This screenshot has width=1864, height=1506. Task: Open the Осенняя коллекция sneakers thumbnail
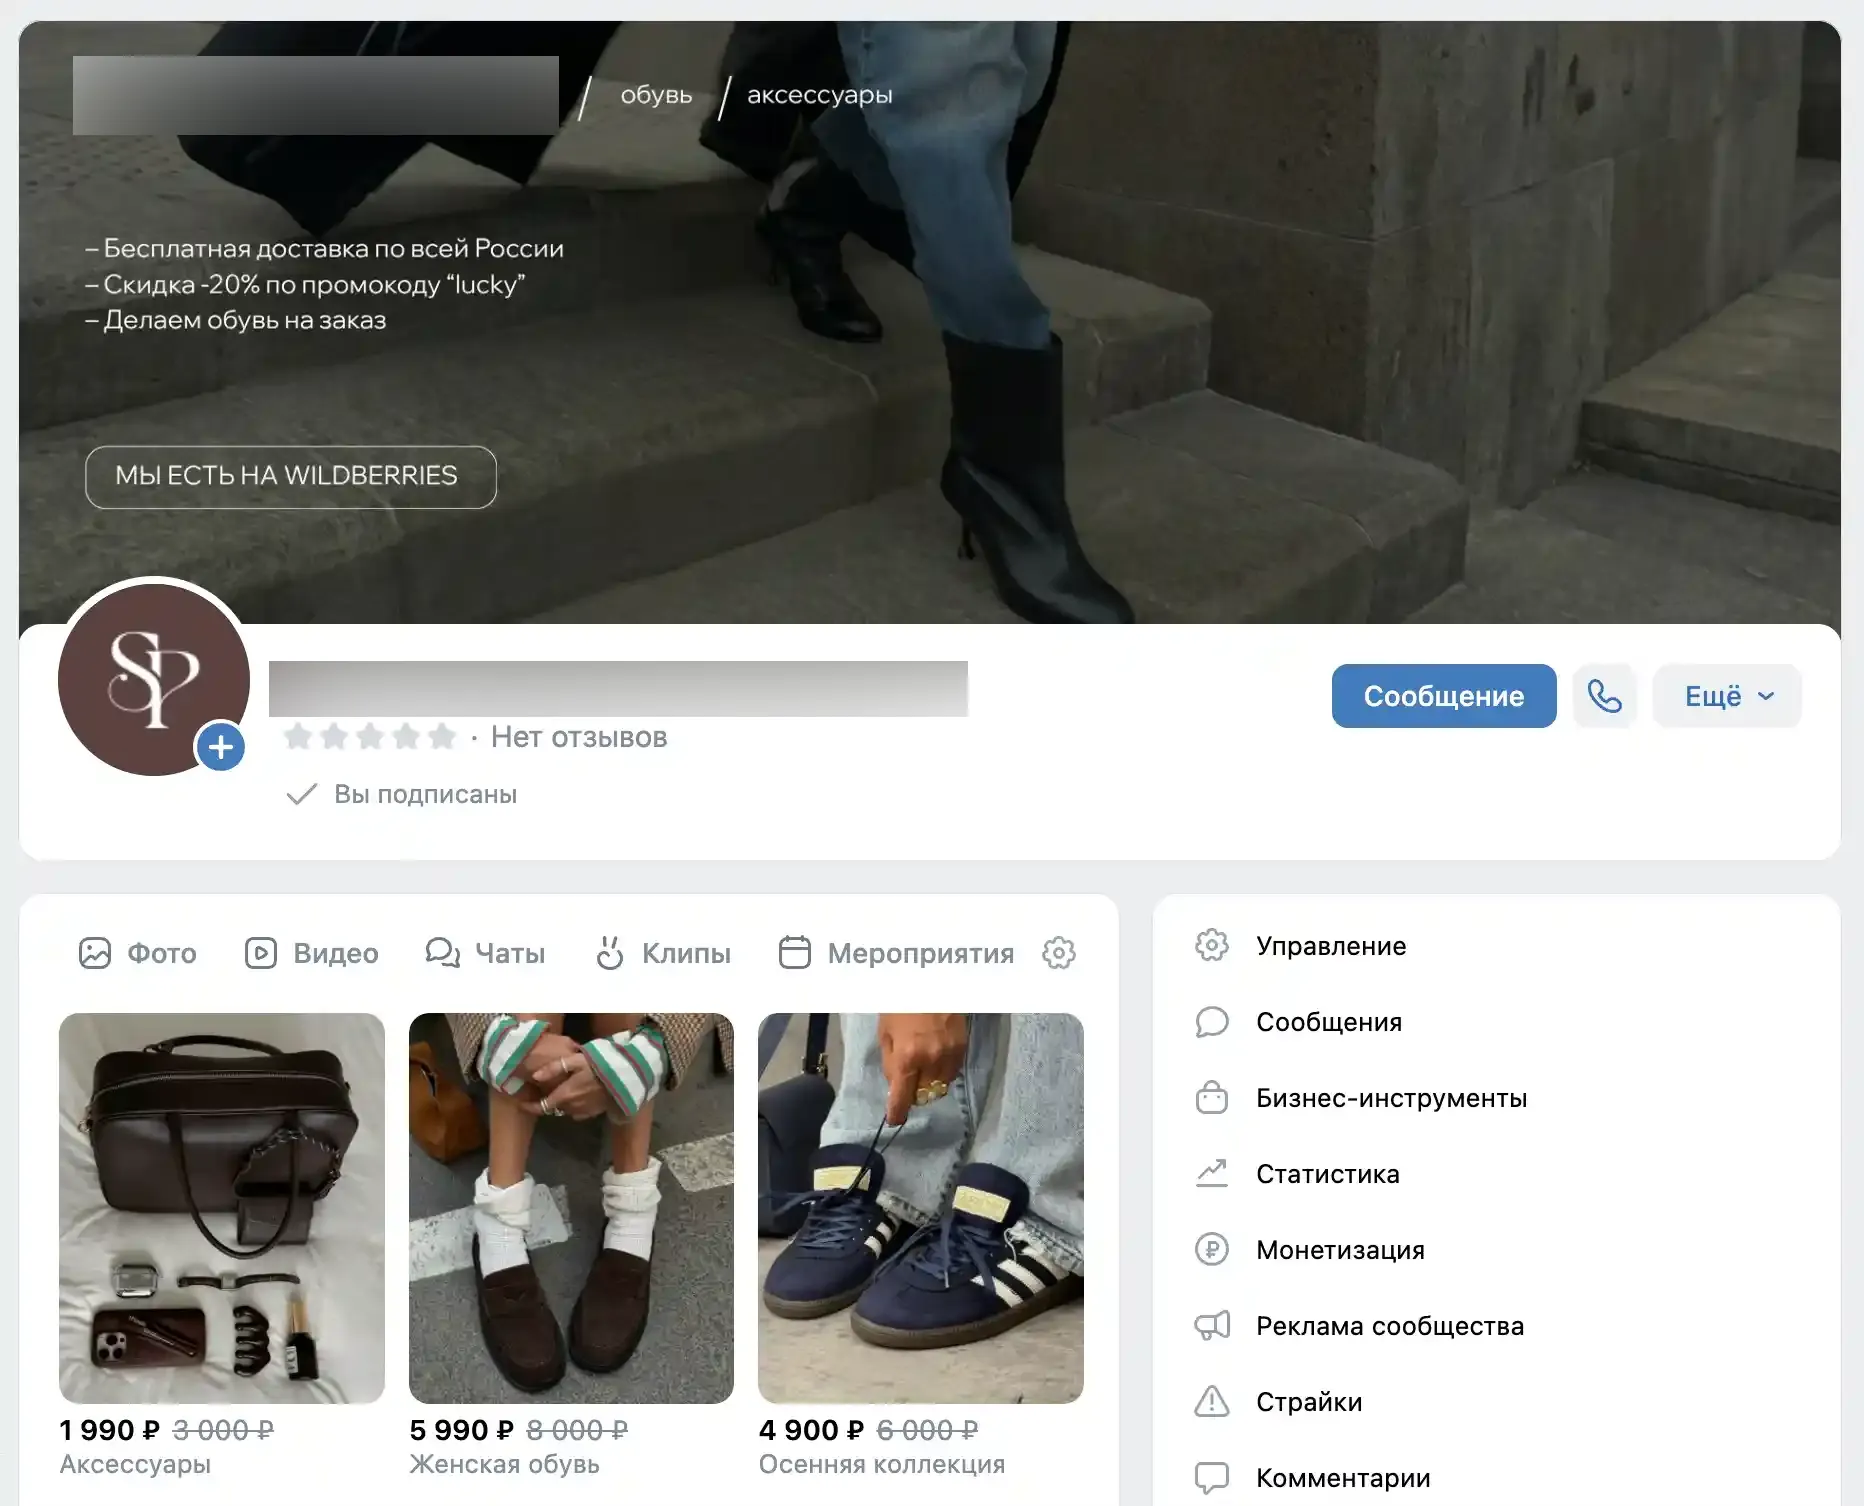(x=921, y=1208)
